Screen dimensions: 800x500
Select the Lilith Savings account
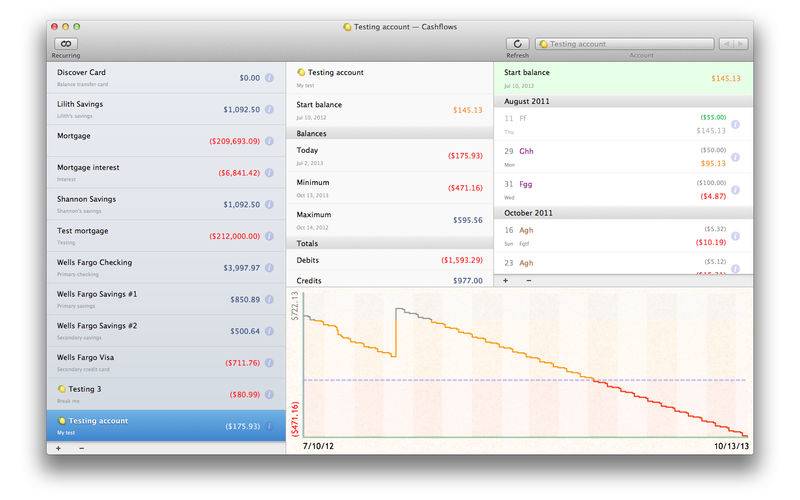(166, 109)
